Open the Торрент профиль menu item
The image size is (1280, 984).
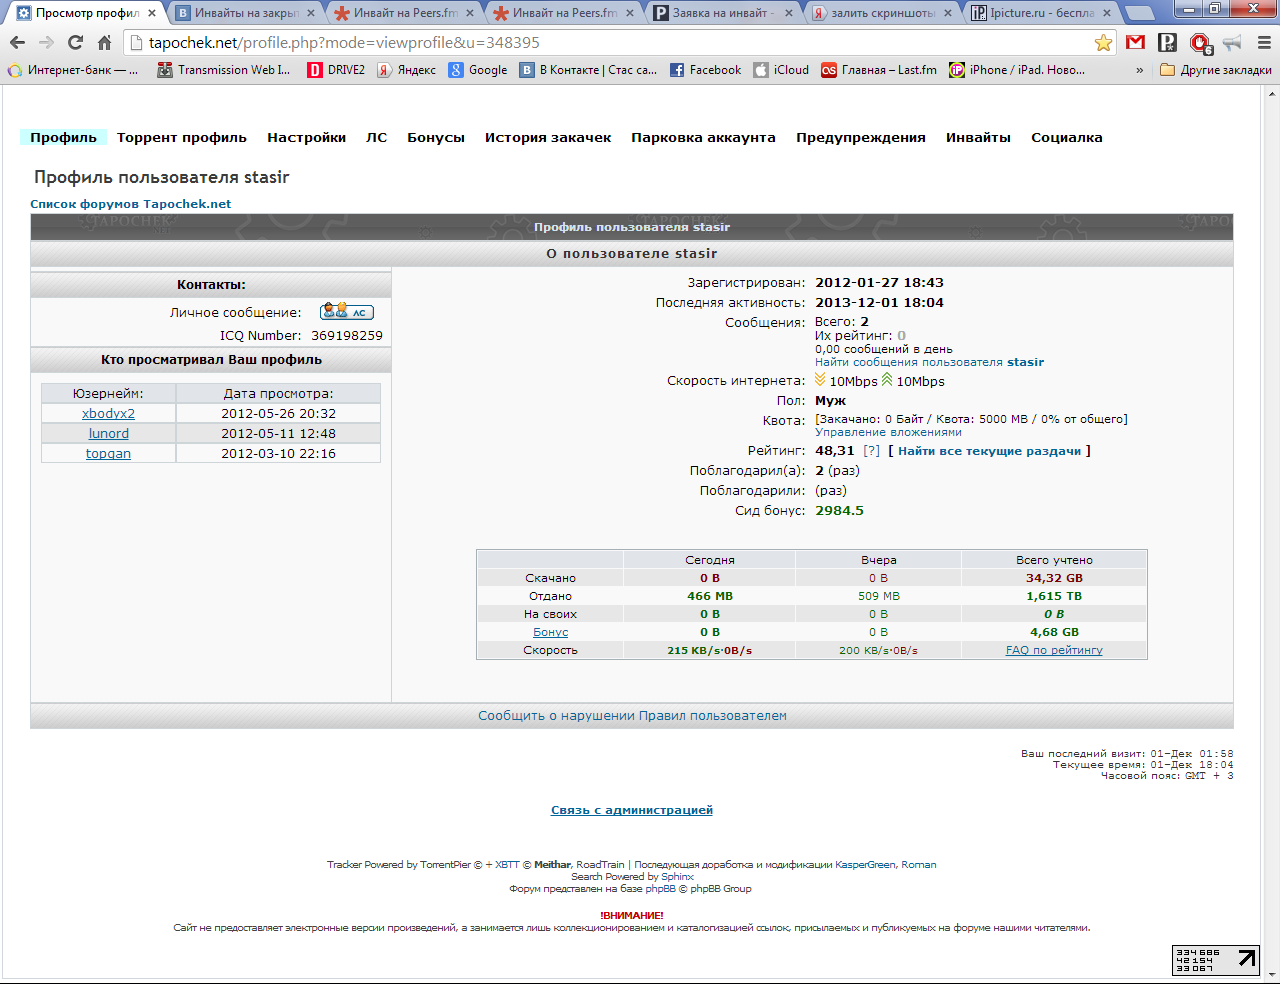(182, 138)
